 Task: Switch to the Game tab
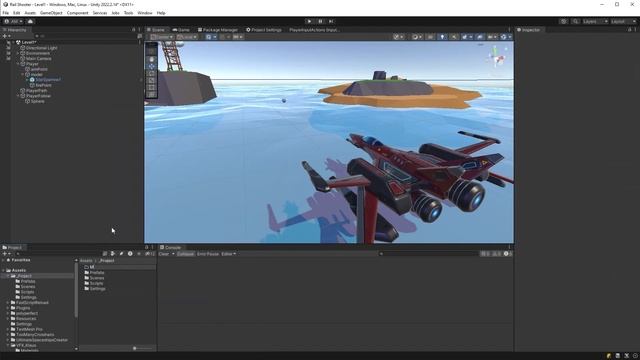[x=181, y=30]
